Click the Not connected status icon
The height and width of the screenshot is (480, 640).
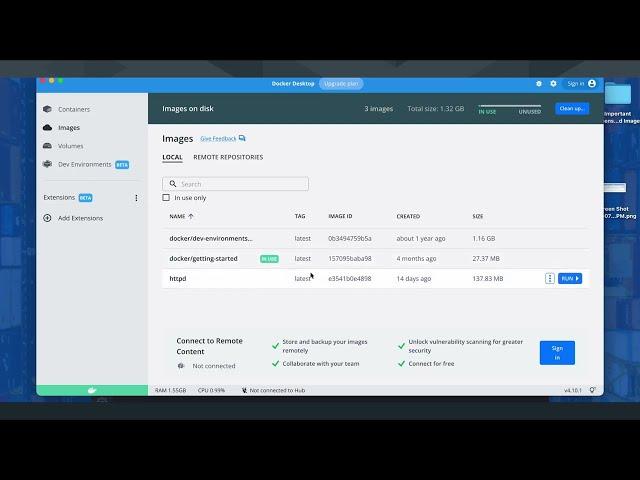tap(181, 366)
